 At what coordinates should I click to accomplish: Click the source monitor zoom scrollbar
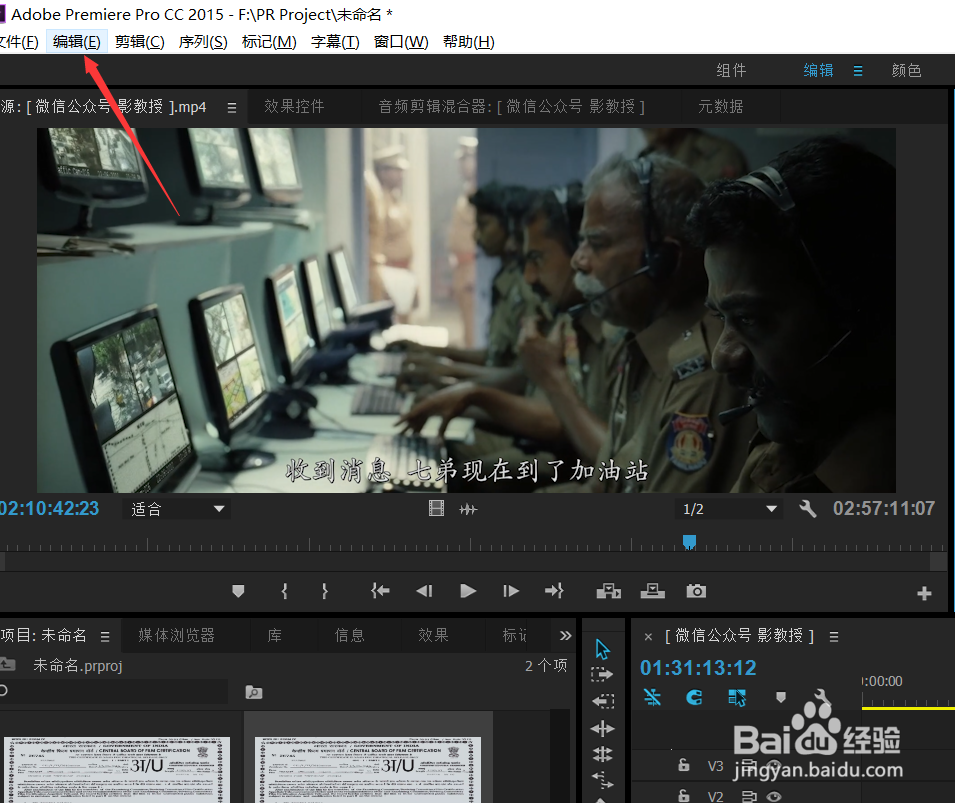[x=468, y=561]
